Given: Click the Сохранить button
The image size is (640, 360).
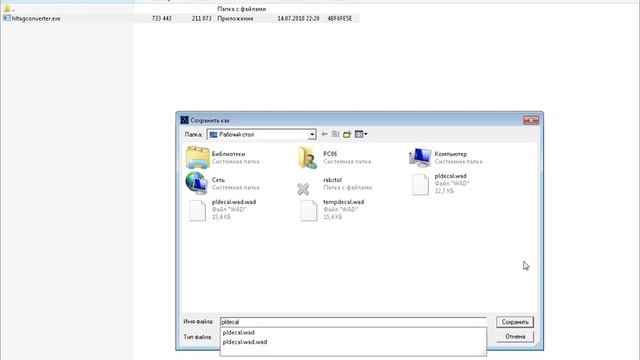Looking at the screenshot, I should point(515,322).
